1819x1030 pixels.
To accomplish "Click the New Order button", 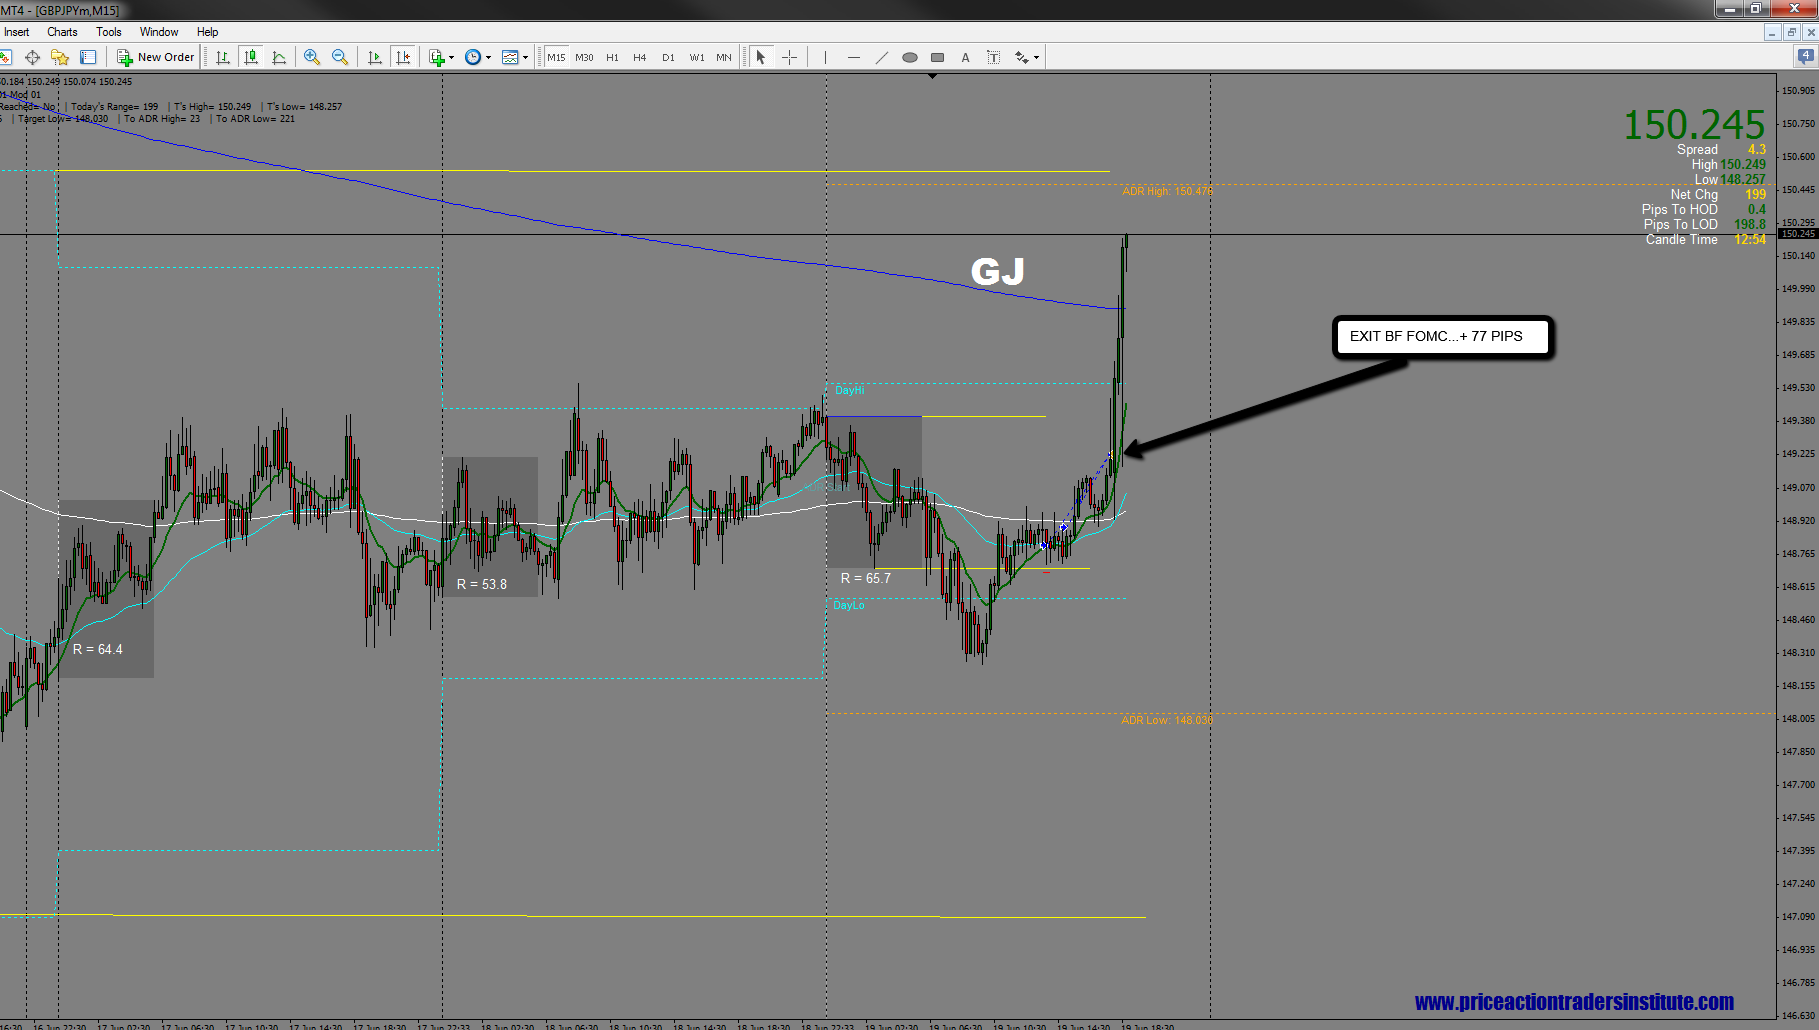I will [156, 57].
